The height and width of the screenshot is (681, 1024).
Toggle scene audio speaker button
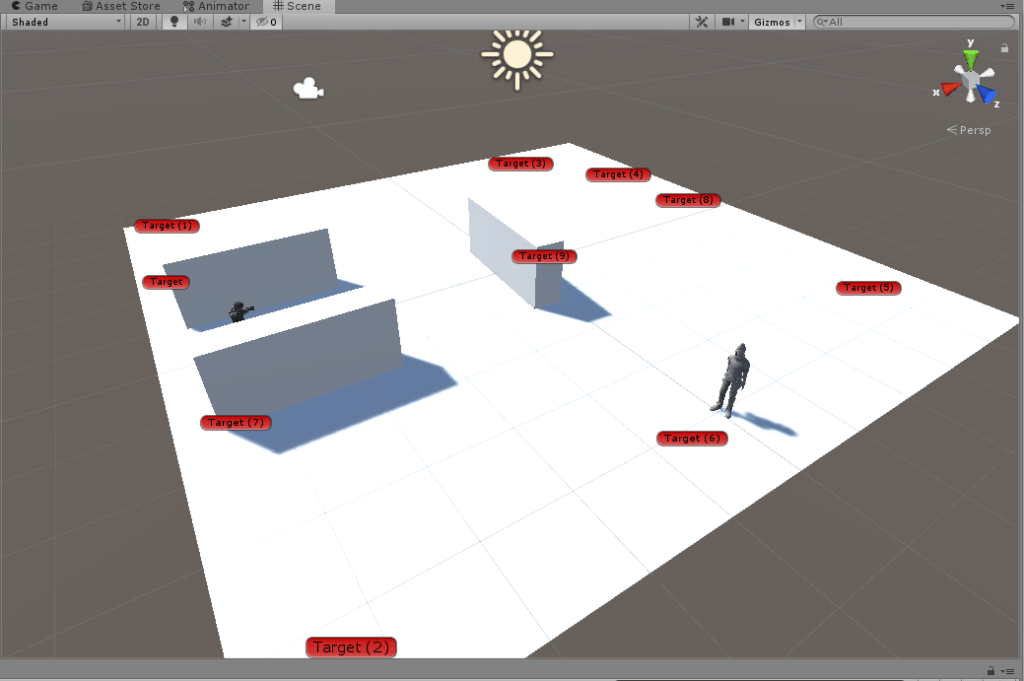pos(200,22)
